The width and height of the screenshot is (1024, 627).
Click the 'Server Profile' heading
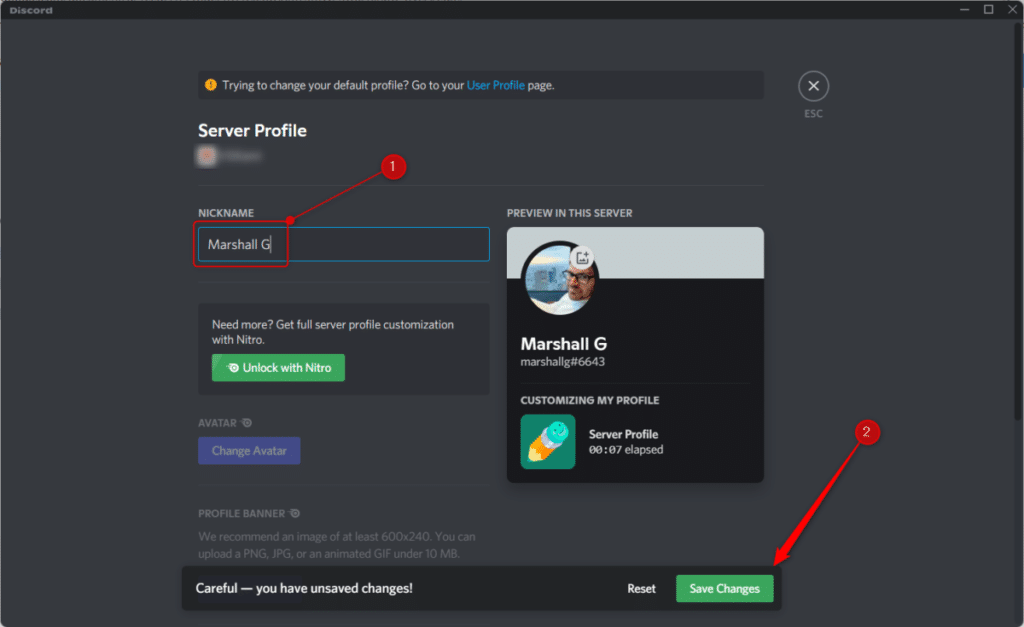coord(252,131)
